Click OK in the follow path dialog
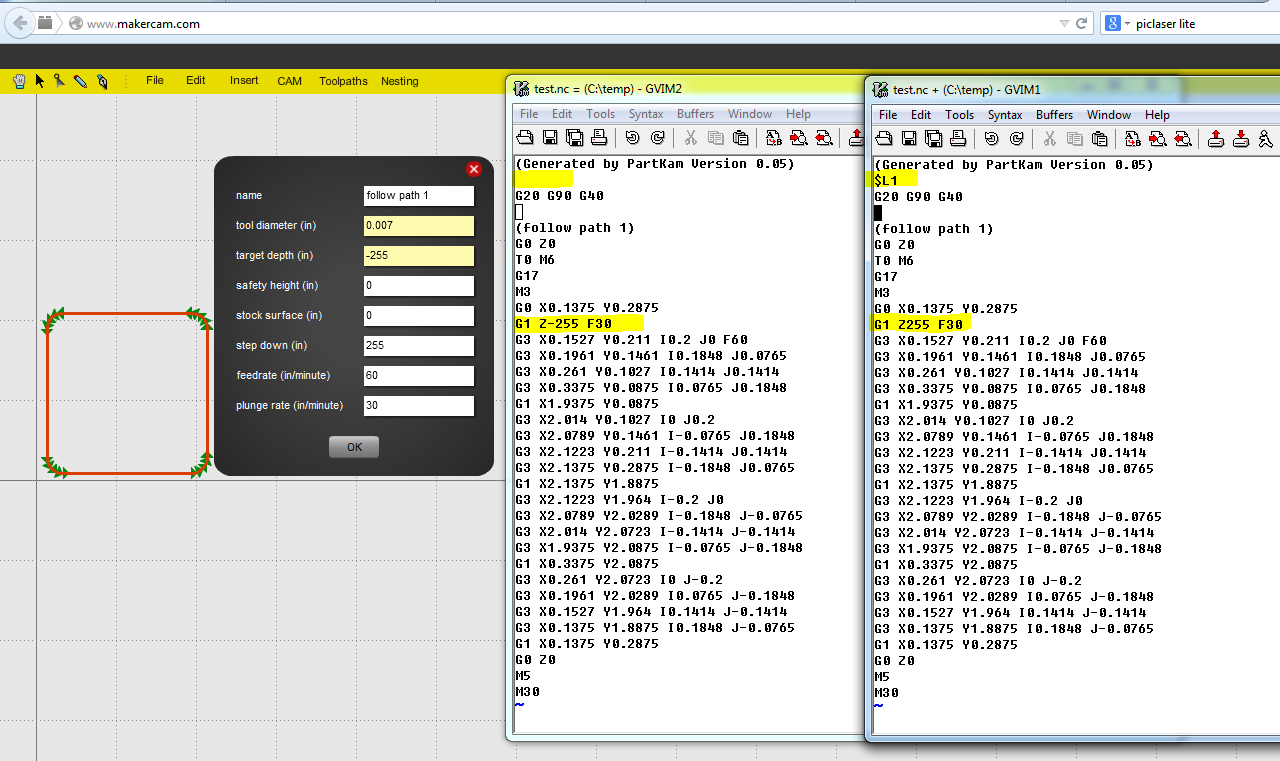This screenshot has height=761, width=1280. (x=354, y=447)
